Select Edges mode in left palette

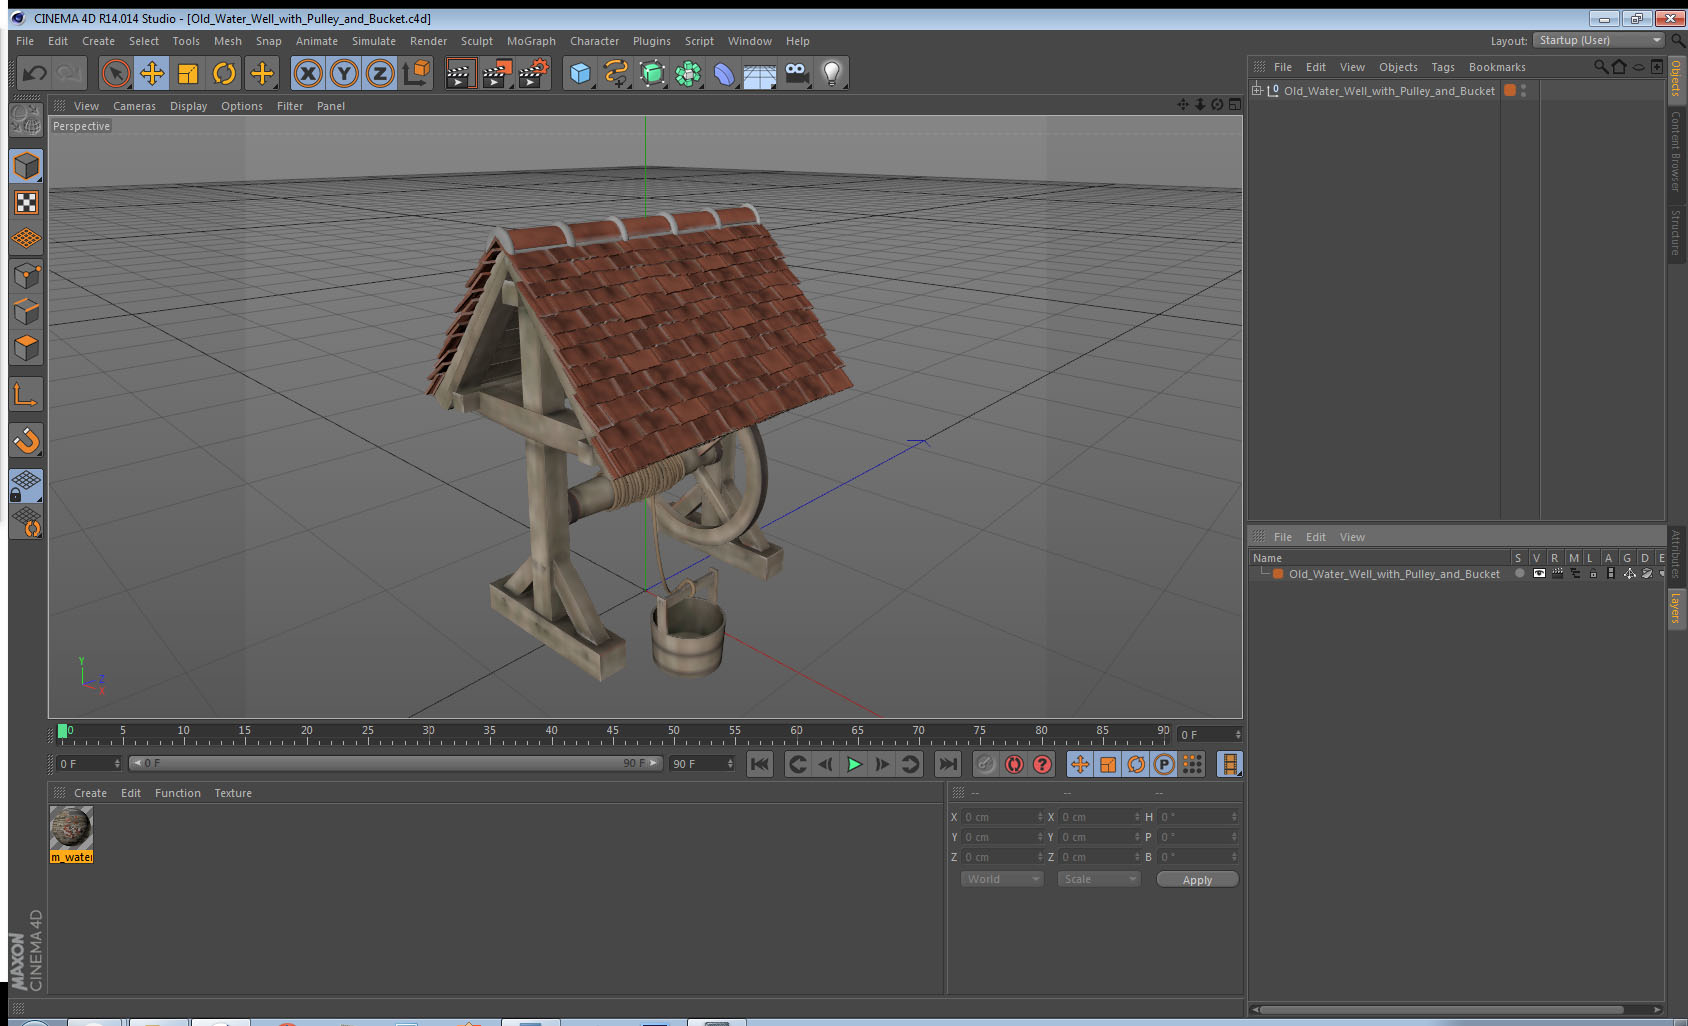[26, 312]
